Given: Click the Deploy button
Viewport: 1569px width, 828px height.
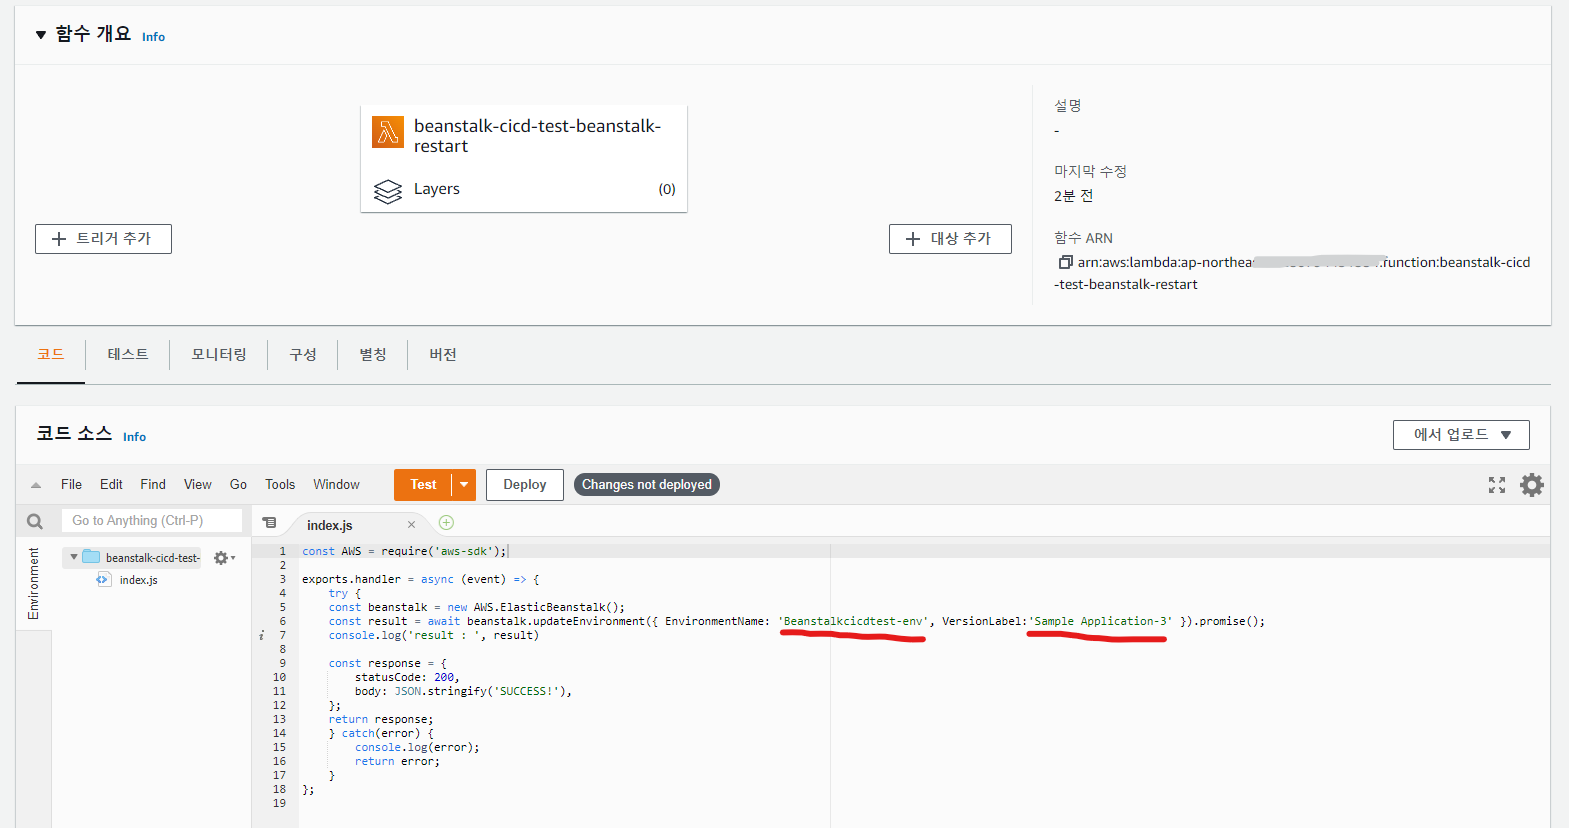Looking at the screenshot, I should click(x=525, y=485).
